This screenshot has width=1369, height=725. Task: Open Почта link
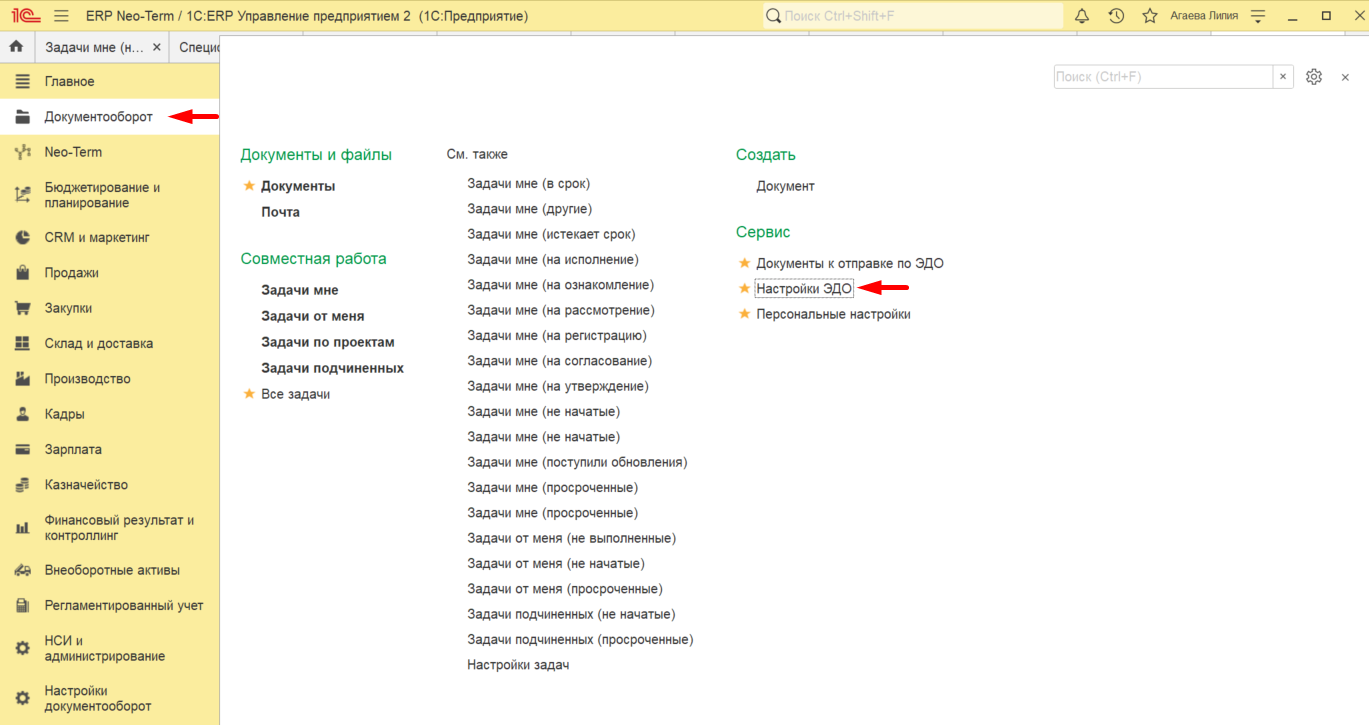280,212
